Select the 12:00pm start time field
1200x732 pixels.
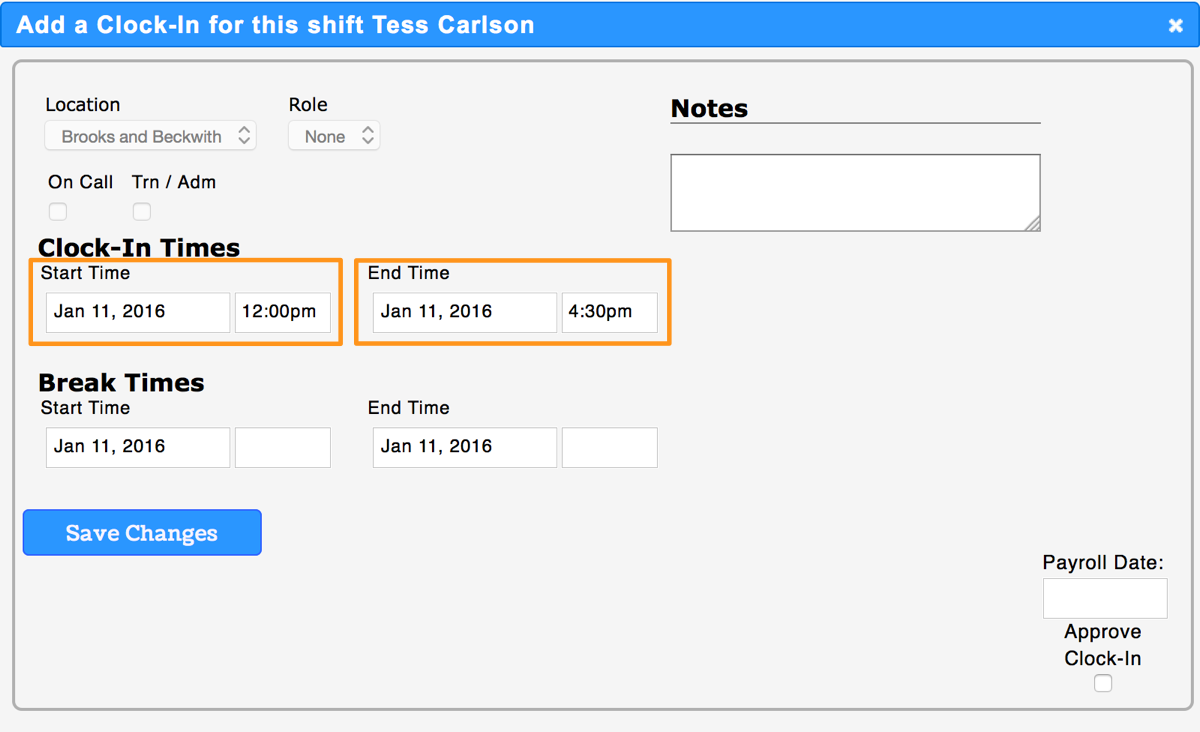pos(282,312)
